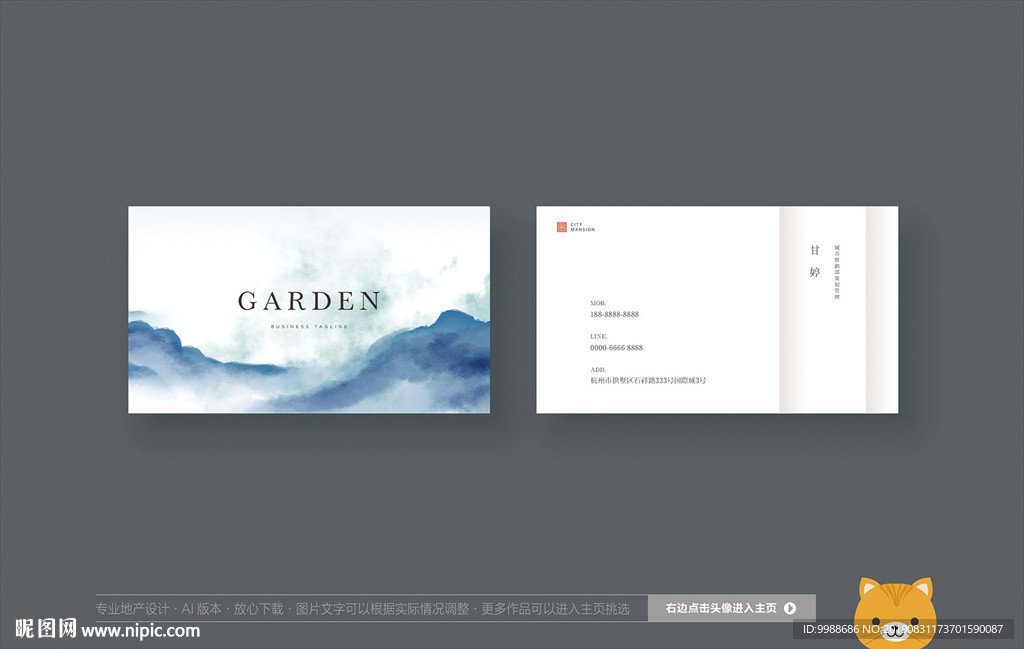Select the GARDEN card front thumbnail

tap(309, 309)
